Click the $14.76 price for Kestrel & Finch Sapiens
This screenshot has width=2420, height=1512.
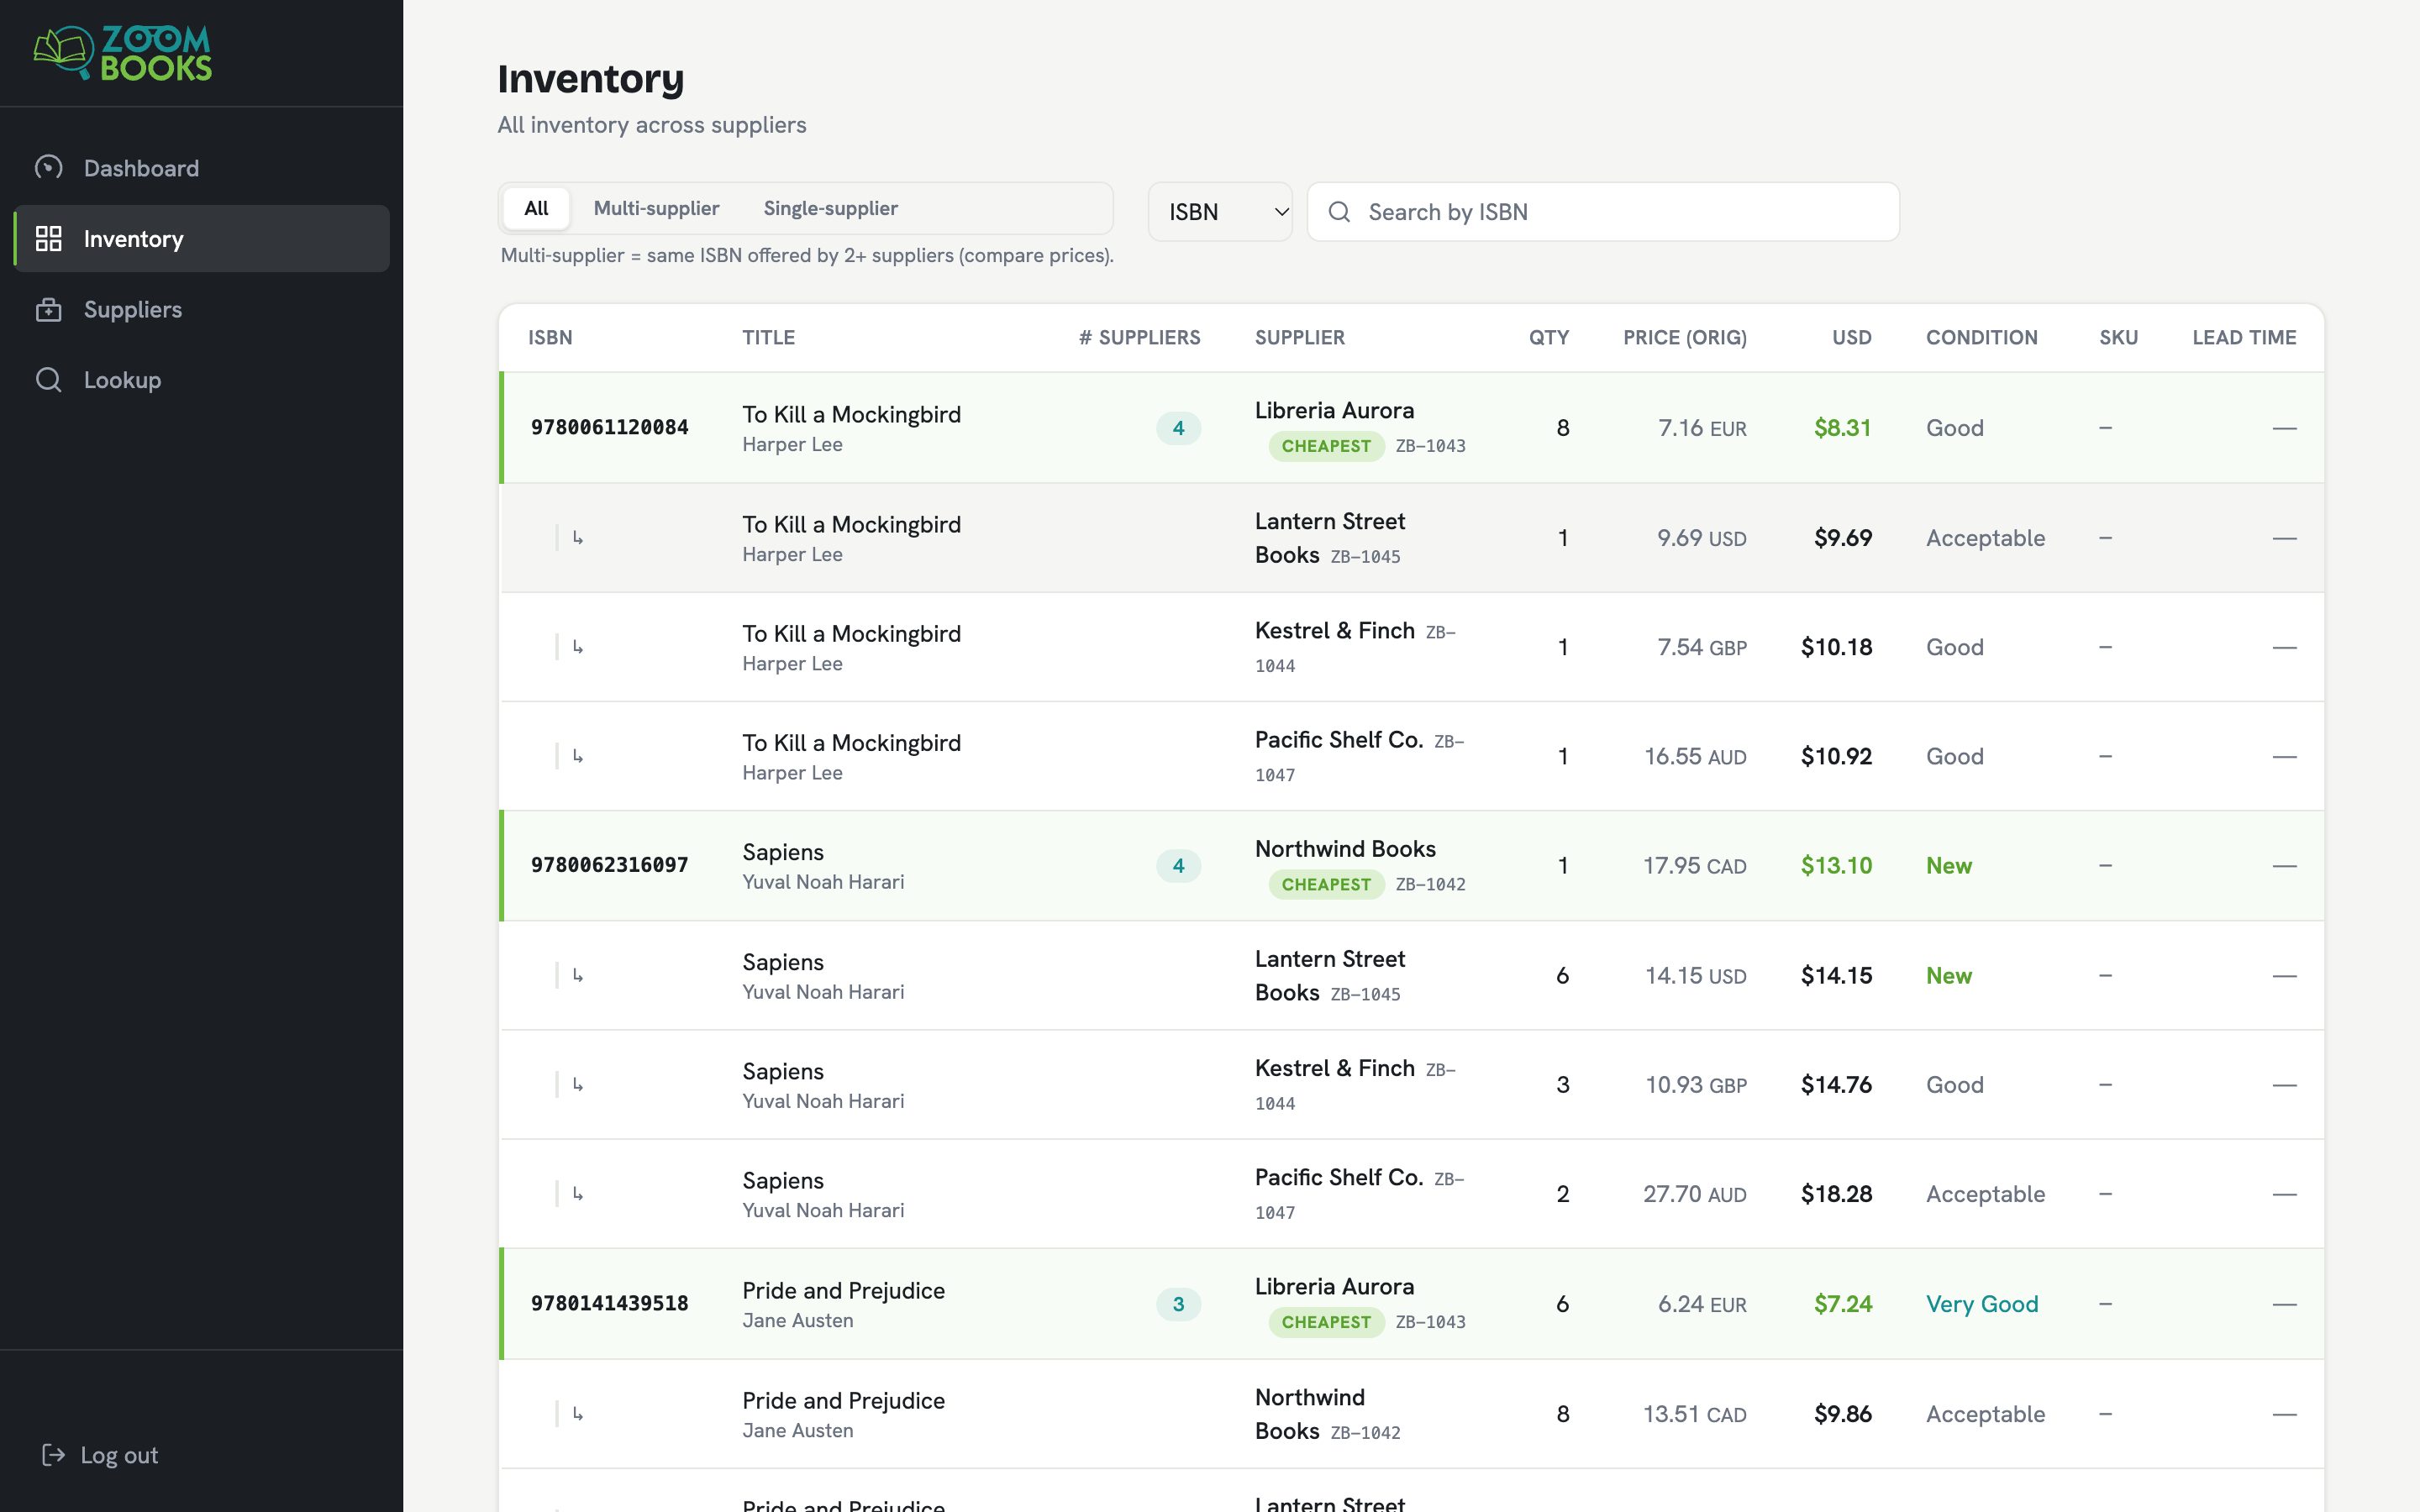[x=1836, y=1085]
